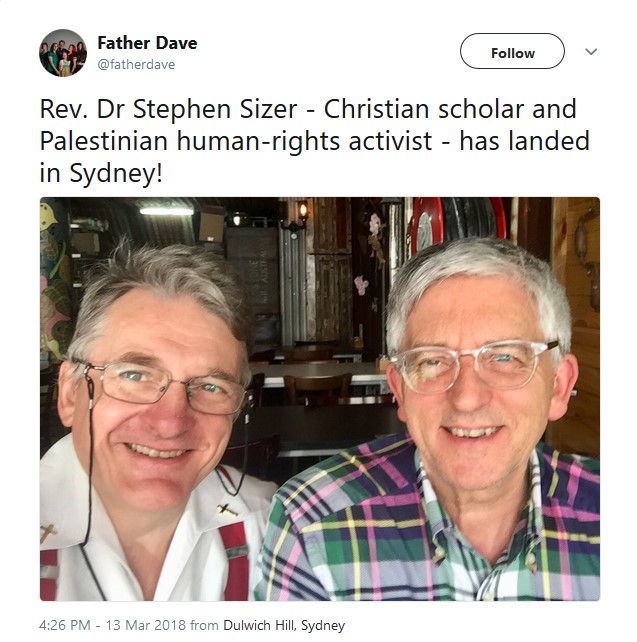Open the Dulwich Hill, Sydney location link

[x=284, y=625]
